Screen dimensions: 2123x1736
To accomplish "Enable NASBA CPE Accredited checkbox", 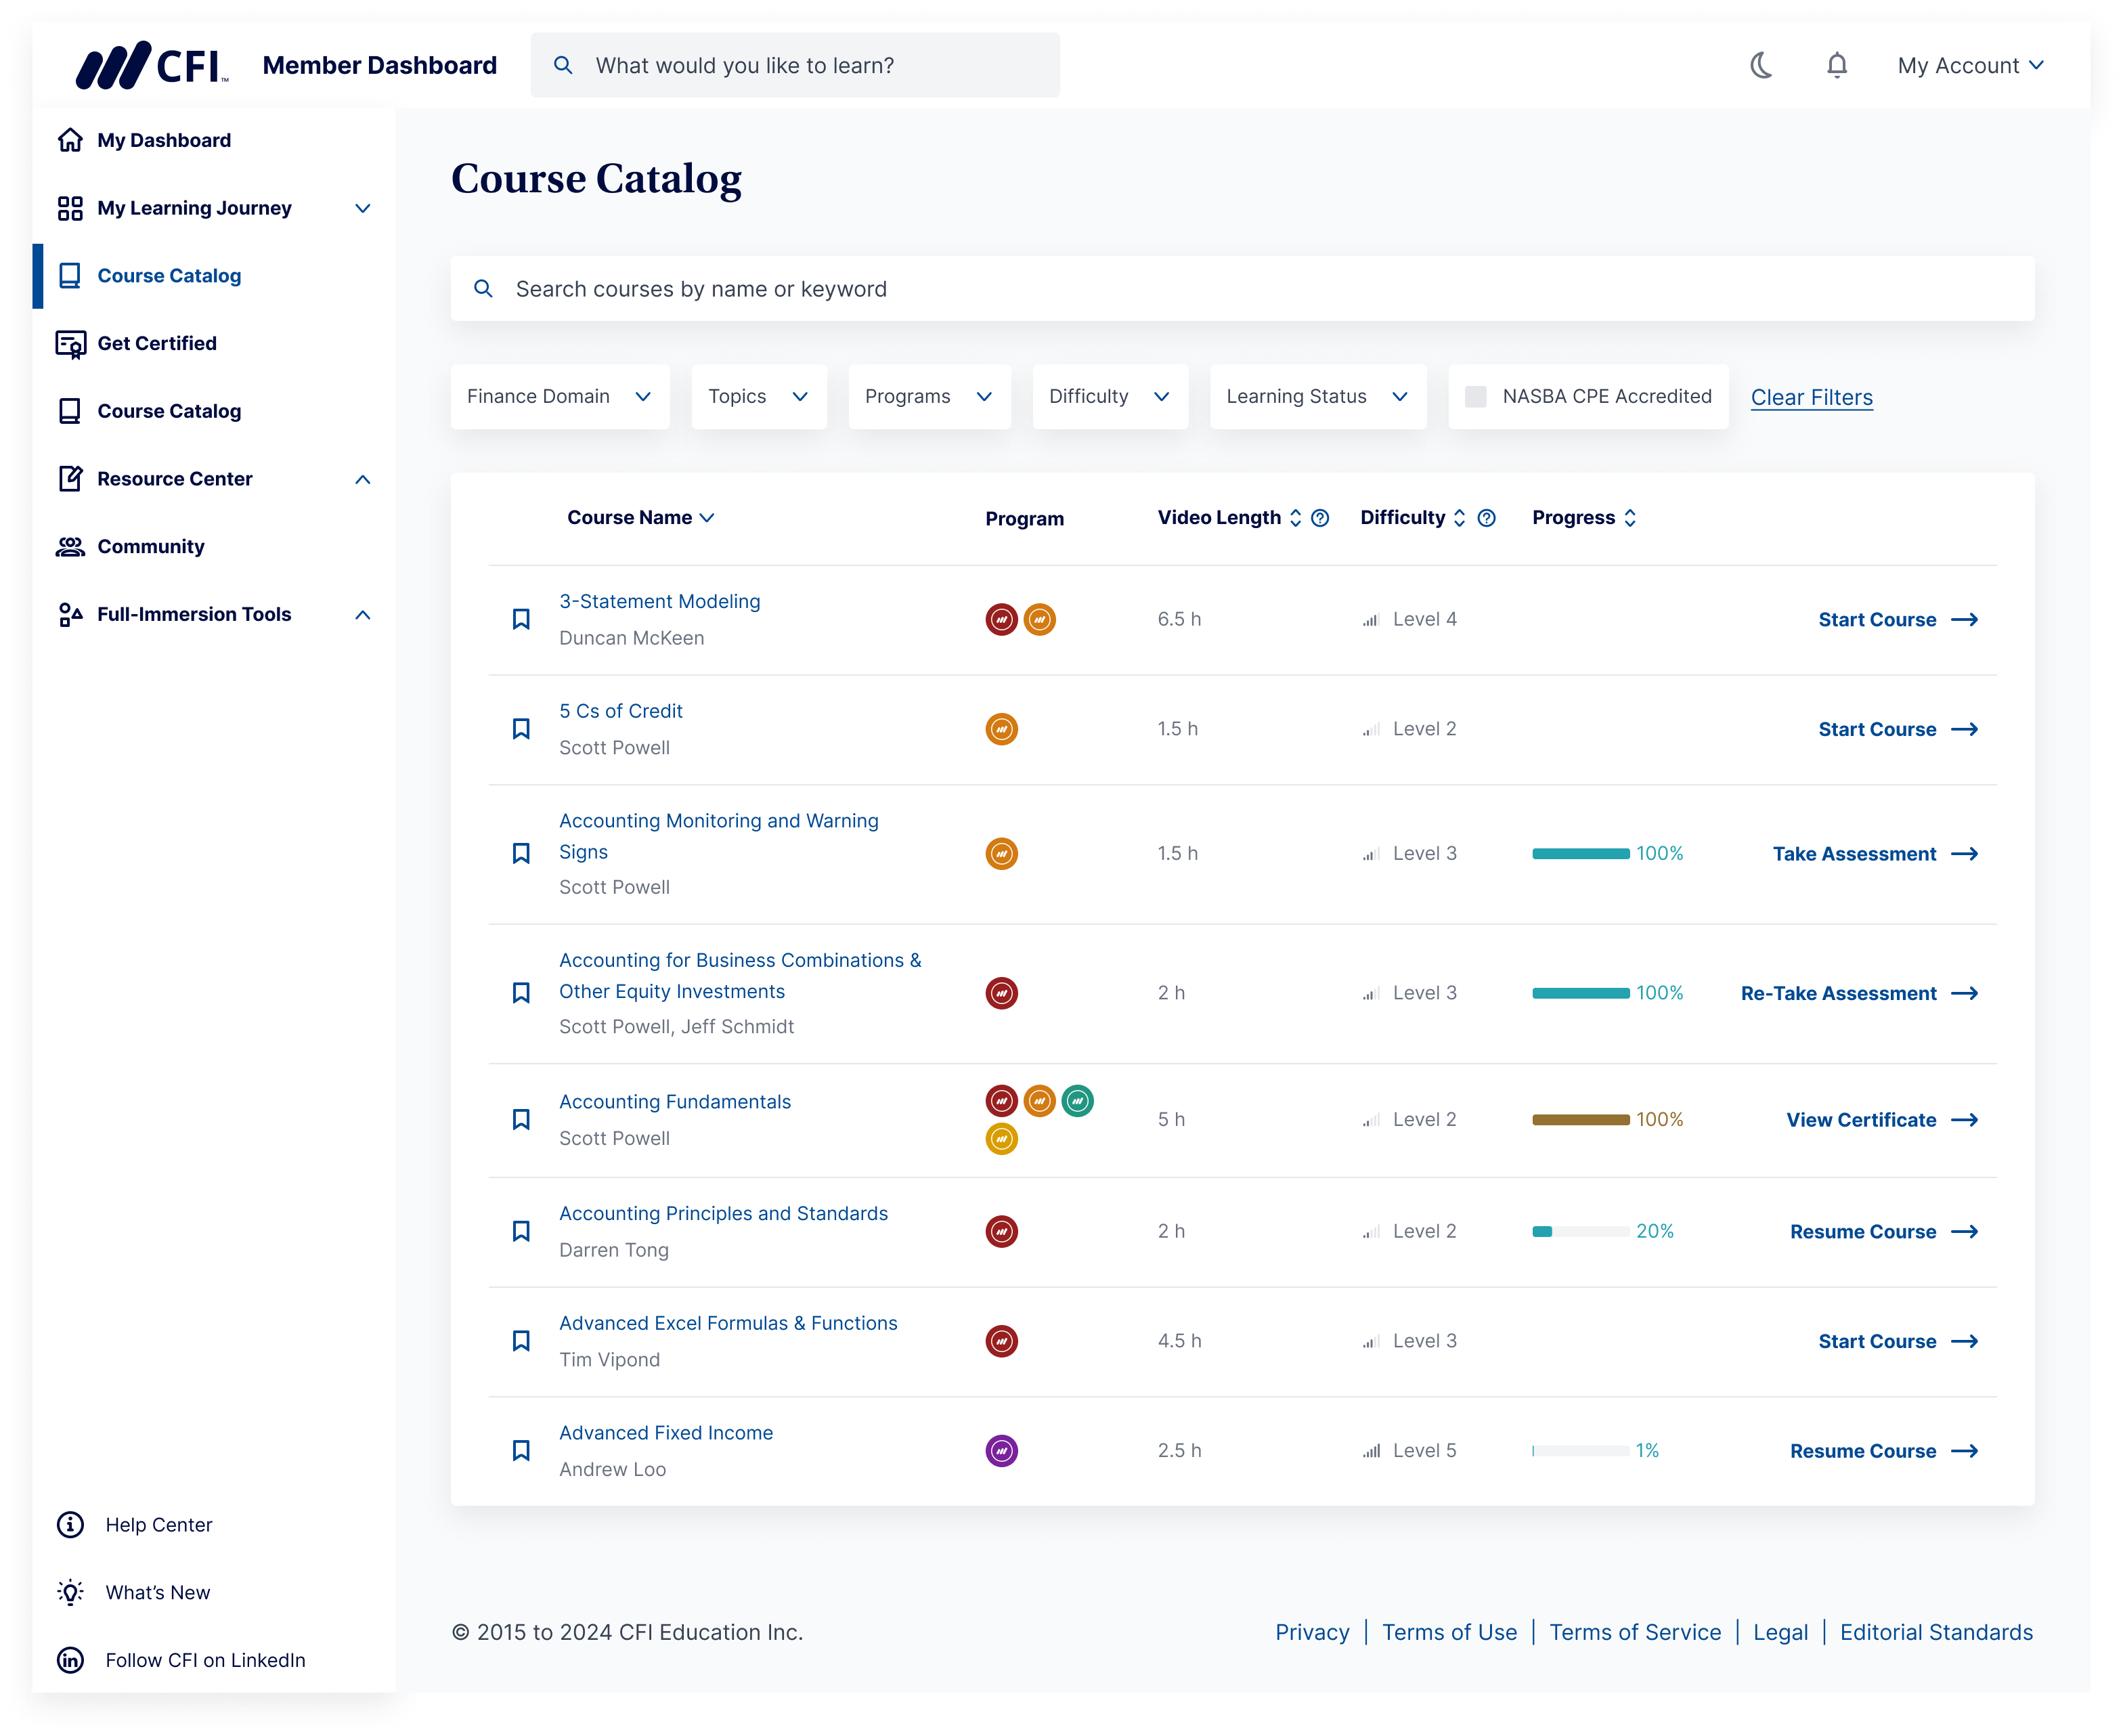I will (1475, 397).
